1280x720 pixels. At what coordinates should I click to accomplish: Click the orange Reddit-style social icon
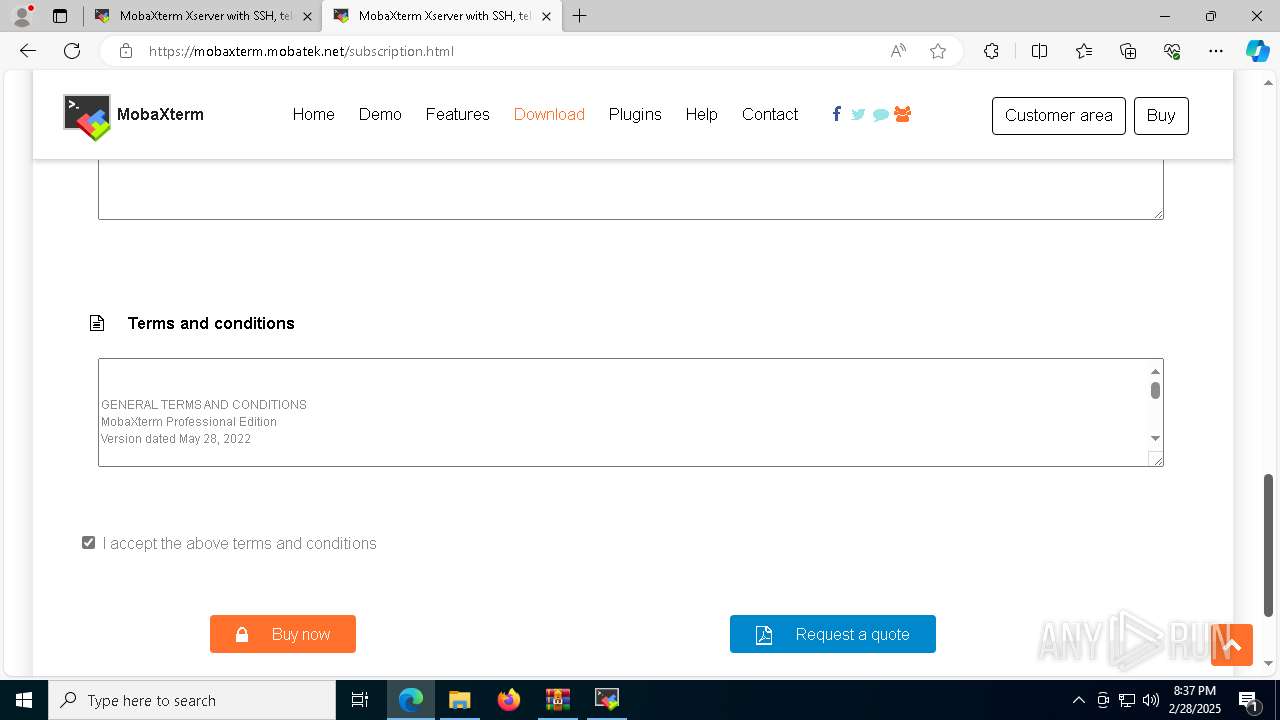(902, 114)
